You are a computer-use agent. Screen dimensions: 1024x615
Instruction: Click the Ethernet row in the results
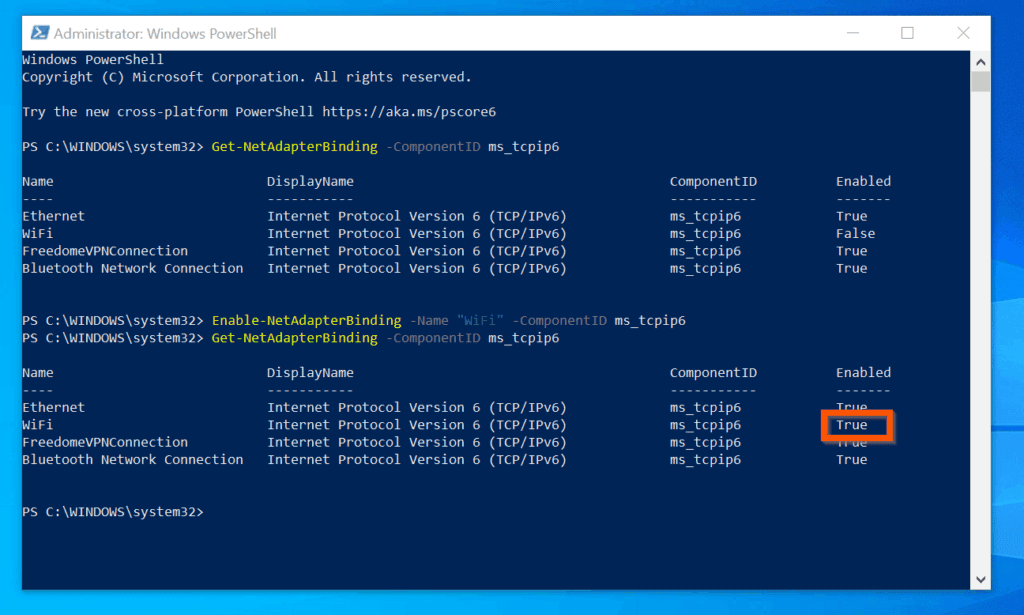coord(53,215)
